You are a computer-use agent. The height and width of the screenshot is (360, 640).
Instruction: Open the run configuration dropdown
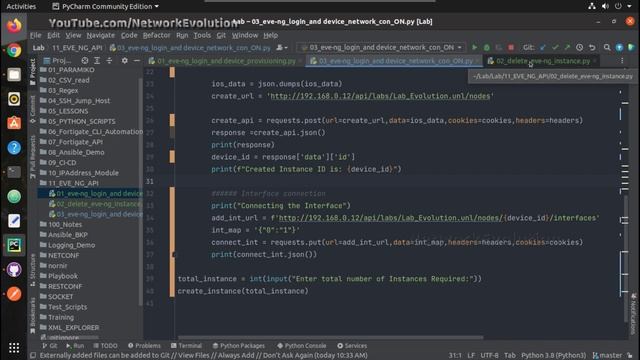click(x=382, y=47)
